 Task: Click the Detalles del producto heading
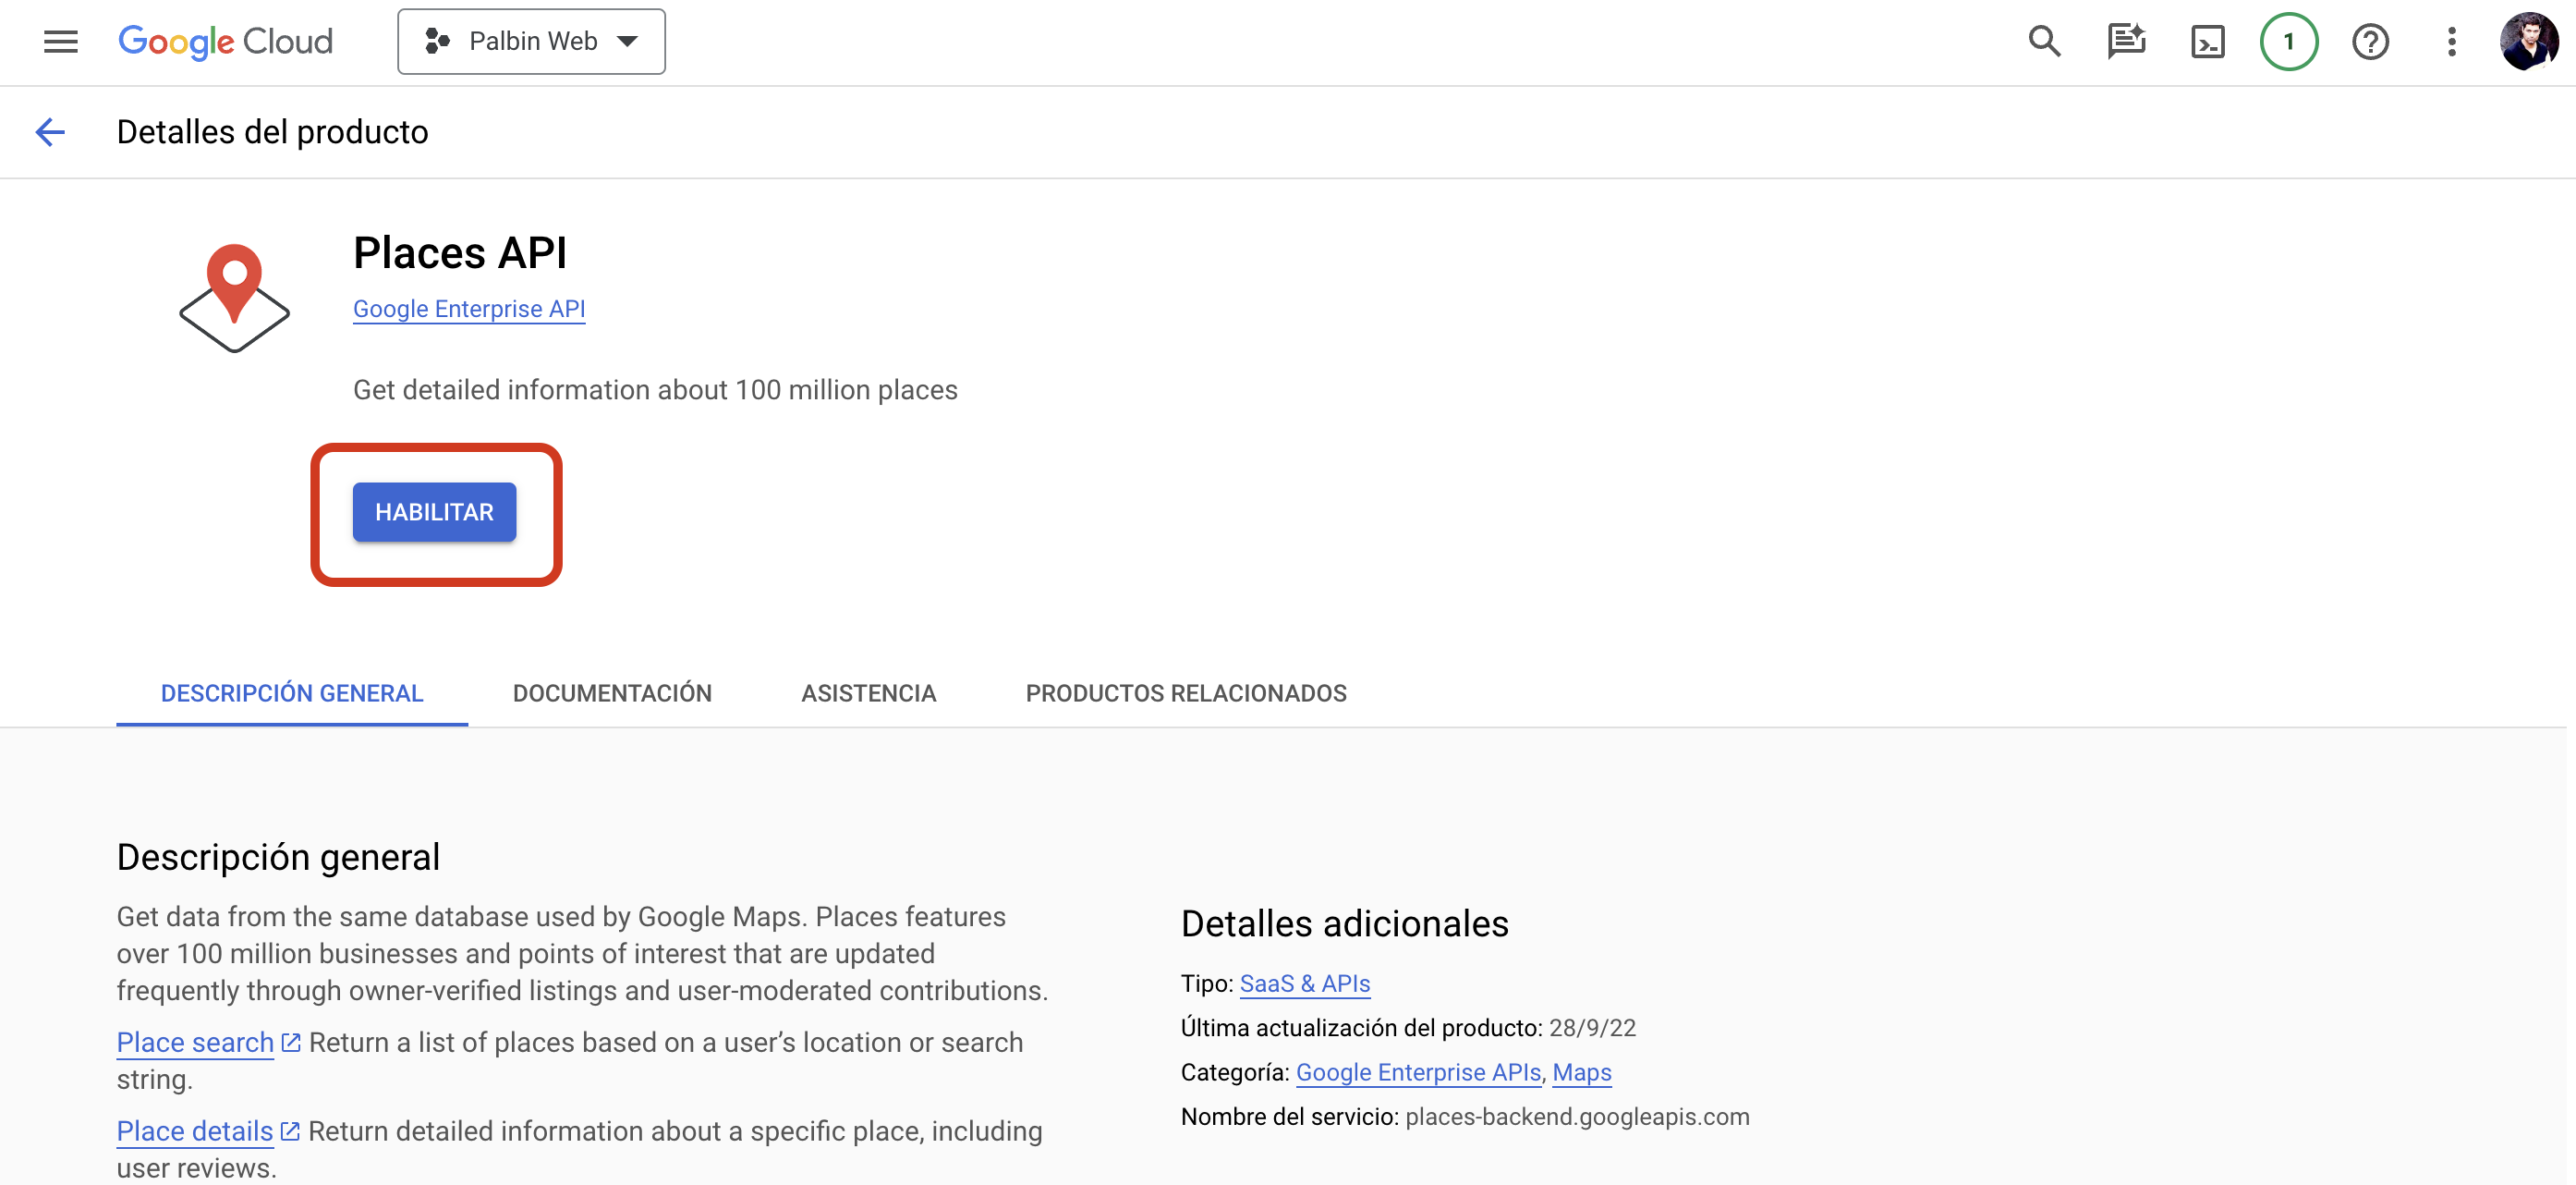click(x=273, y=132)
